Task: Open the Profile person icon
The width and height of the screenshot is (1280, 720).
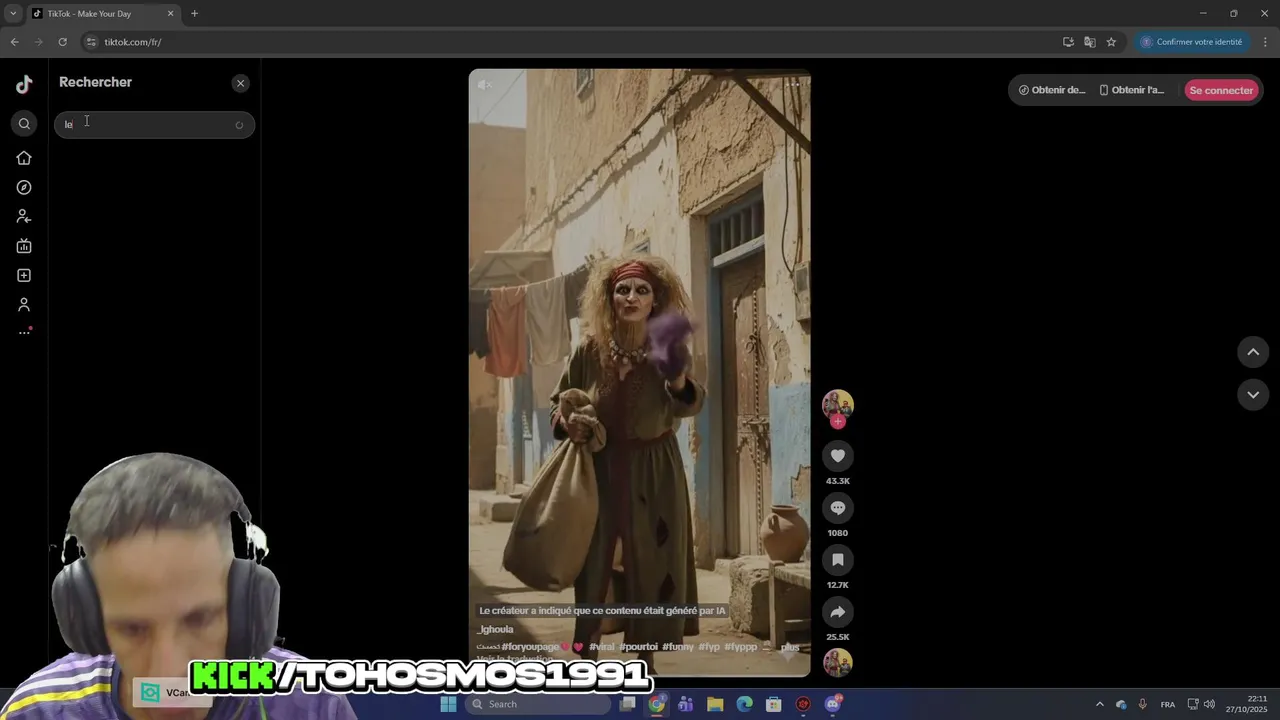Action: (24, 304)
